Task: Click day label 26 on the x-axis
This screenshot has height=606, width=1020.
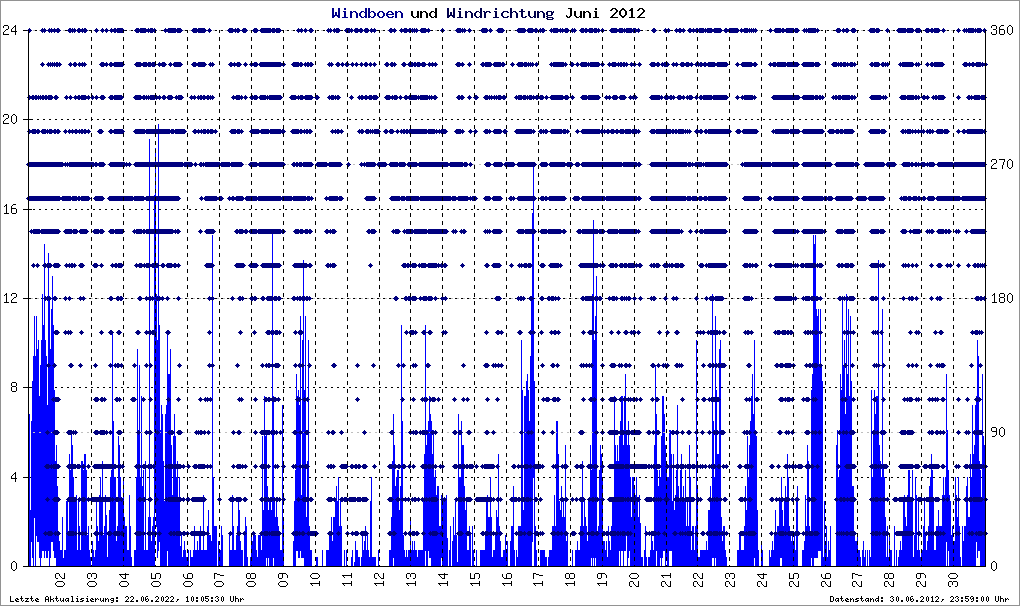Action: click(825, 579)
